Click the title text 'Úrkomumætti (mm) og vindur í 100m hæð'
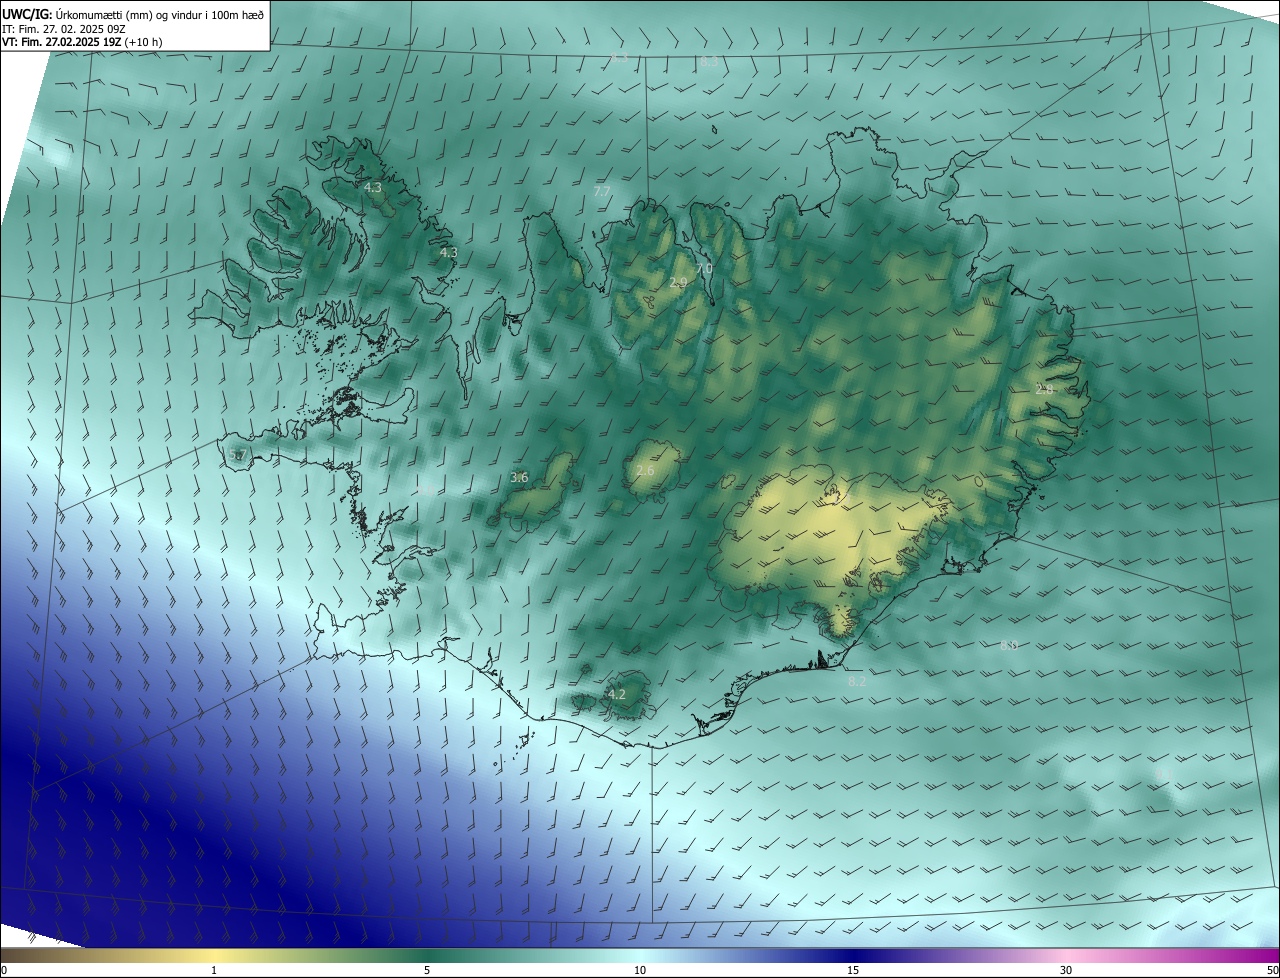 coord(160,13)
